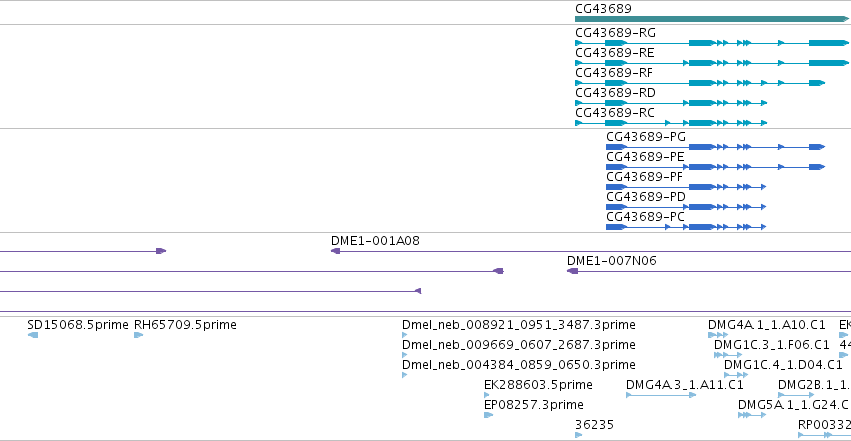
Task: Click the DMG4A.3_1.A11.C1 feature bar
Action: pos(661,395)
